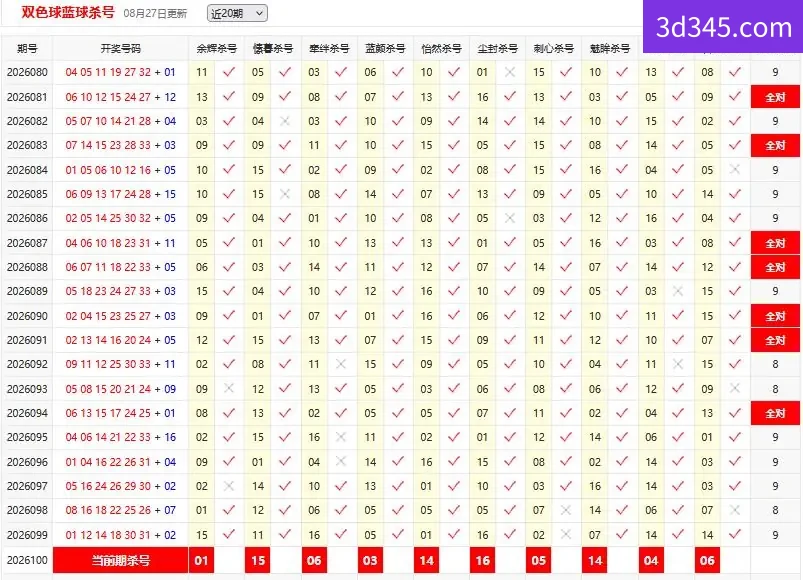Click the gray X for 牵绊杀号 in row 2026092
The image size is (803, 580).
pyautogui.click(x=341, y=364)
